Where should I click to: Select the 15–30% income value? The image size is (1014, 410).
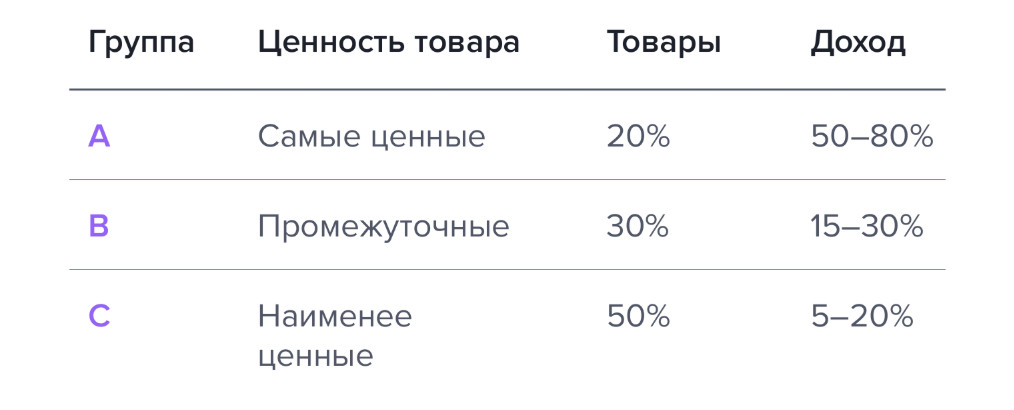click(x=867, y=226)
